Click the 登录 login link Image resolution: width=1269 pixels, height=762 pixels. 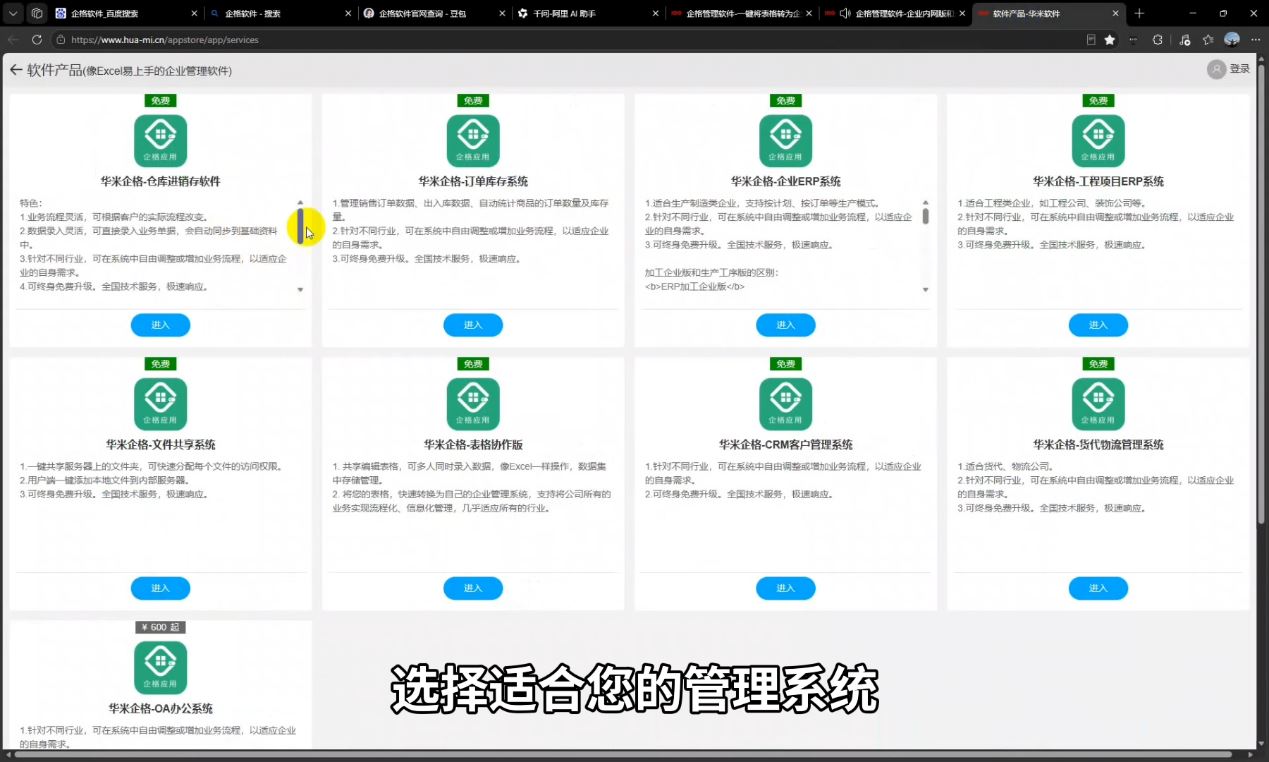(x=1240, y=69)
